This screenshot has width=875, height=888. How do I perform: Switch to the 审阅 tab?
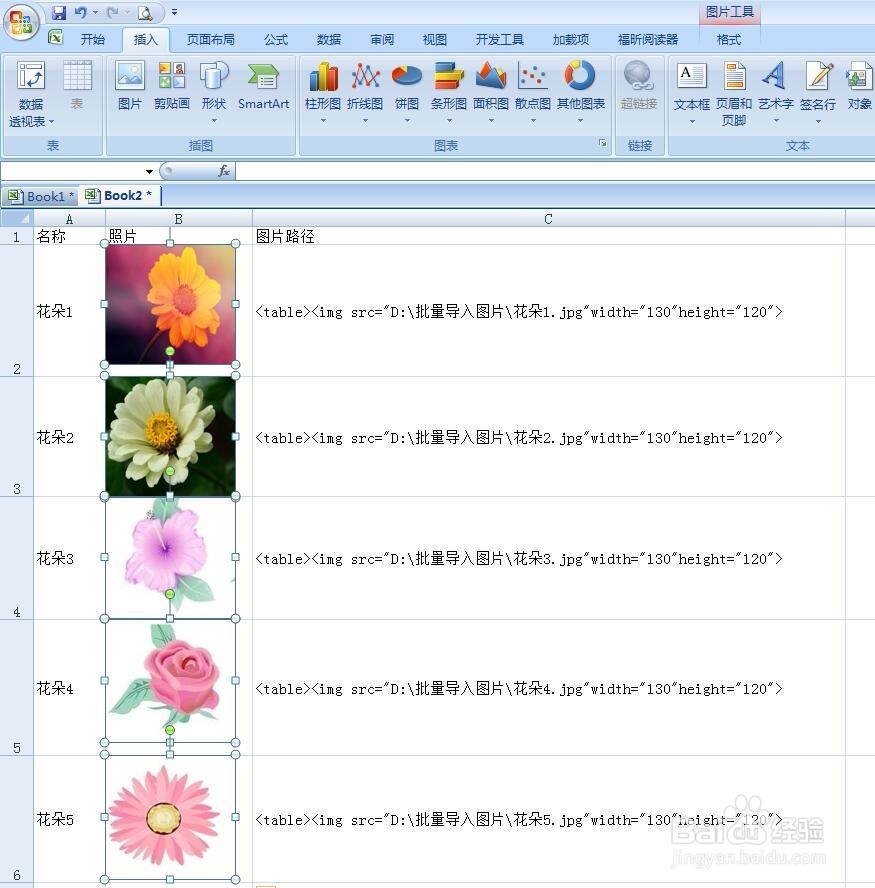(382, 40)
